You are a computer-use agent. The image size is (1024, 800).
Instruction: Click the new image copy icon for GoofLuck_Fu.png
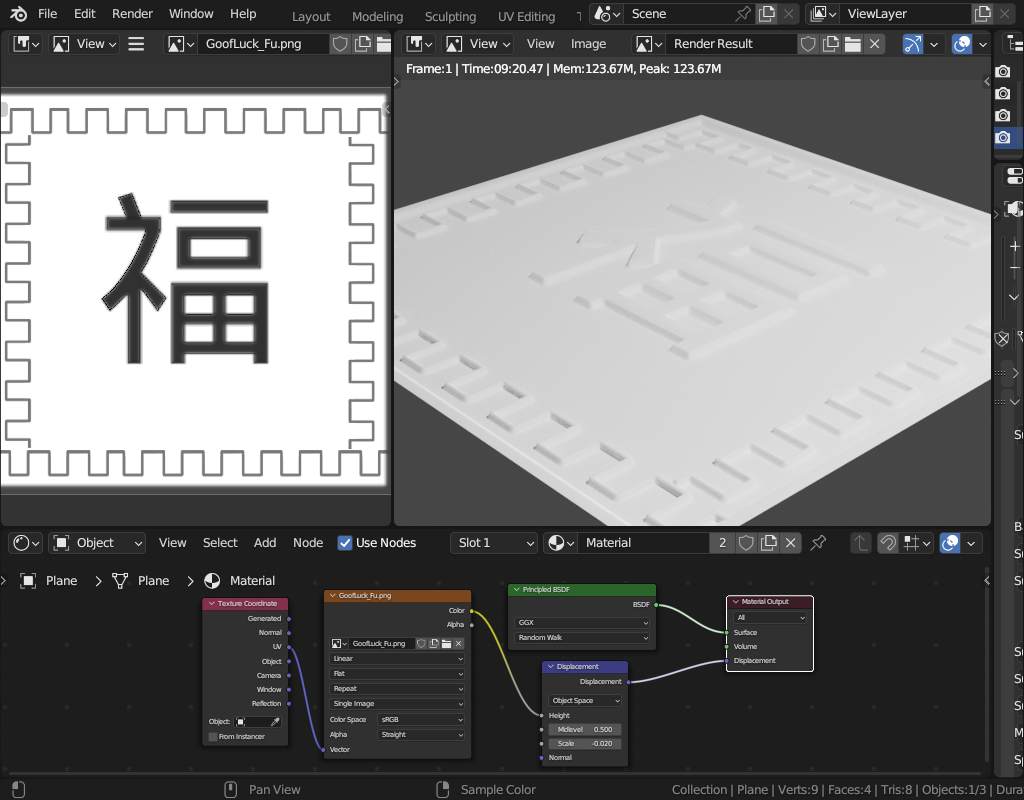tap(362, 44)
